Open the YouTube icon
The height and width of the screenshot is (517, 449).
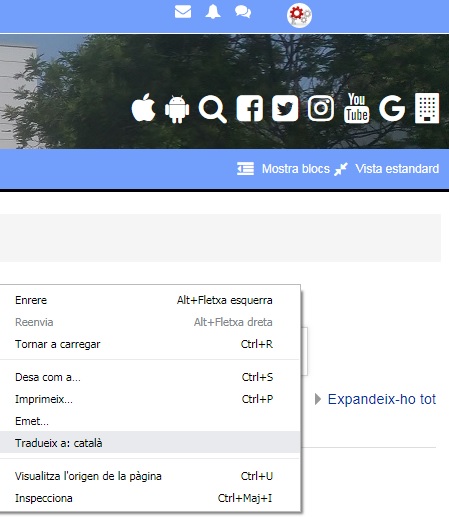[x=356, y=108]
